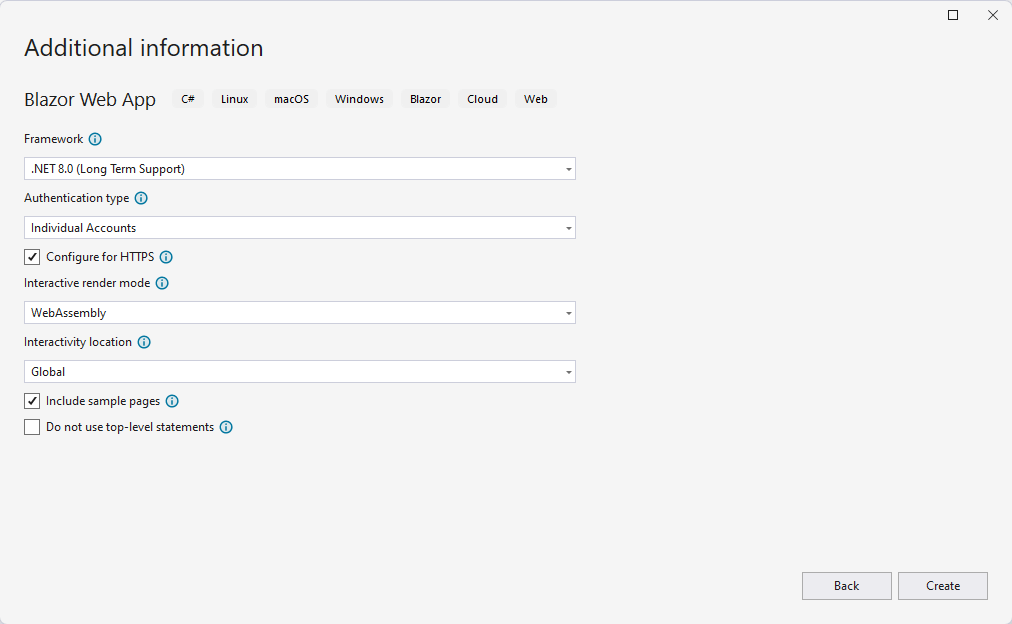1012x624 pixels.
Task: Click the Cloud tag
Action: pyautogui.click(x=482, y=99)
